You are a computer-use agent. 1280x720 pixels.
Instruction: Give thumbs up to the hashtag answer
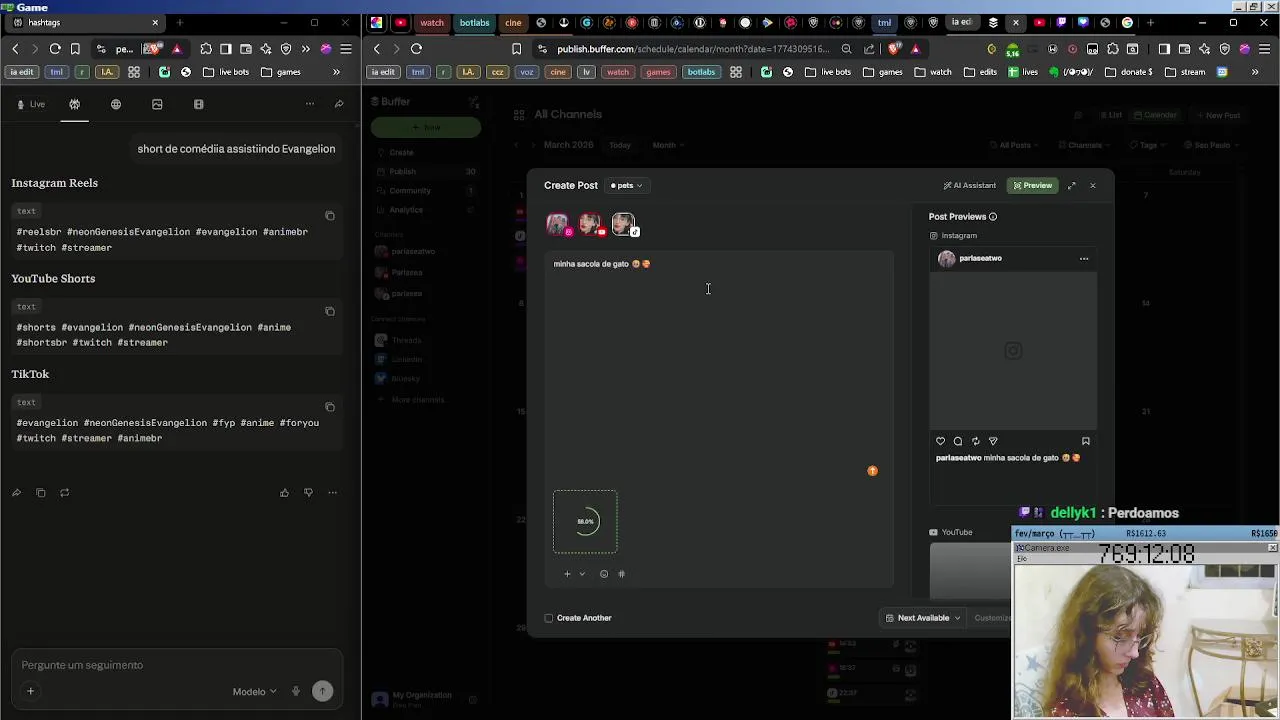(x=284, y=493)
